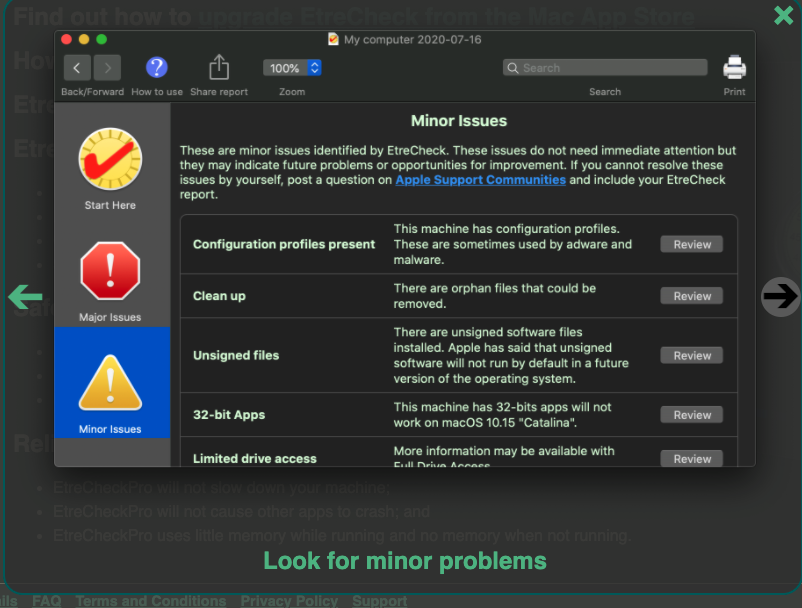Click the Print printer icon
This screenshot has height=608, width=802.
(x=734, y=67)
